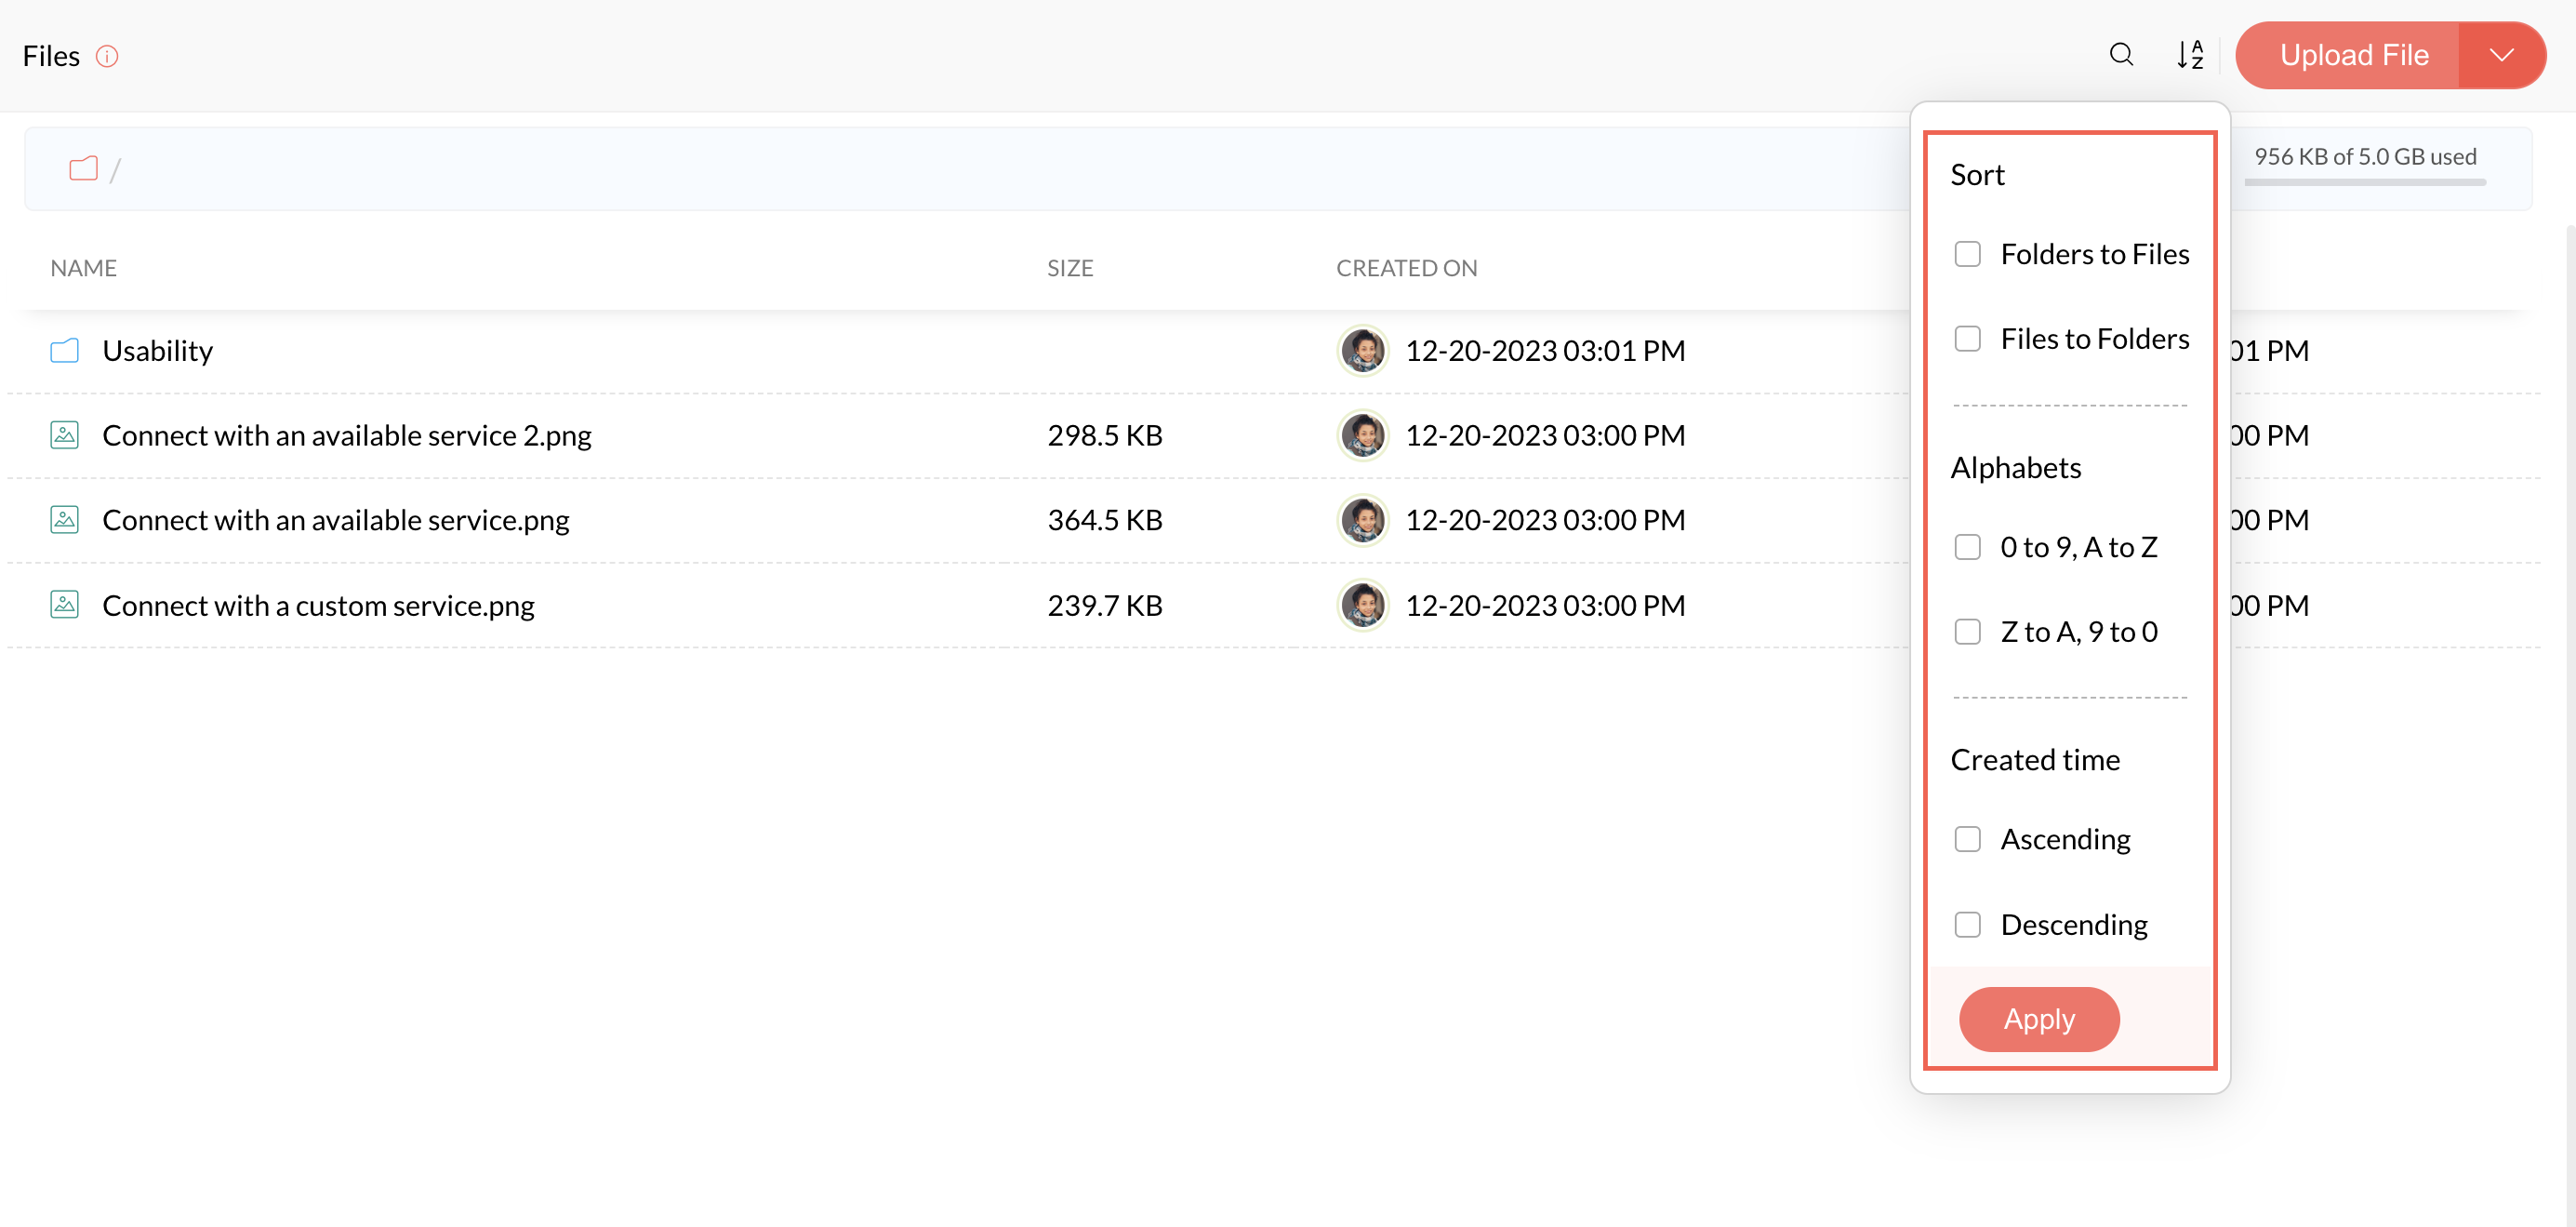Click image icon for Connect with an available service 2.png
This screenshot has height=1227, width=2576.
[65, 435]
